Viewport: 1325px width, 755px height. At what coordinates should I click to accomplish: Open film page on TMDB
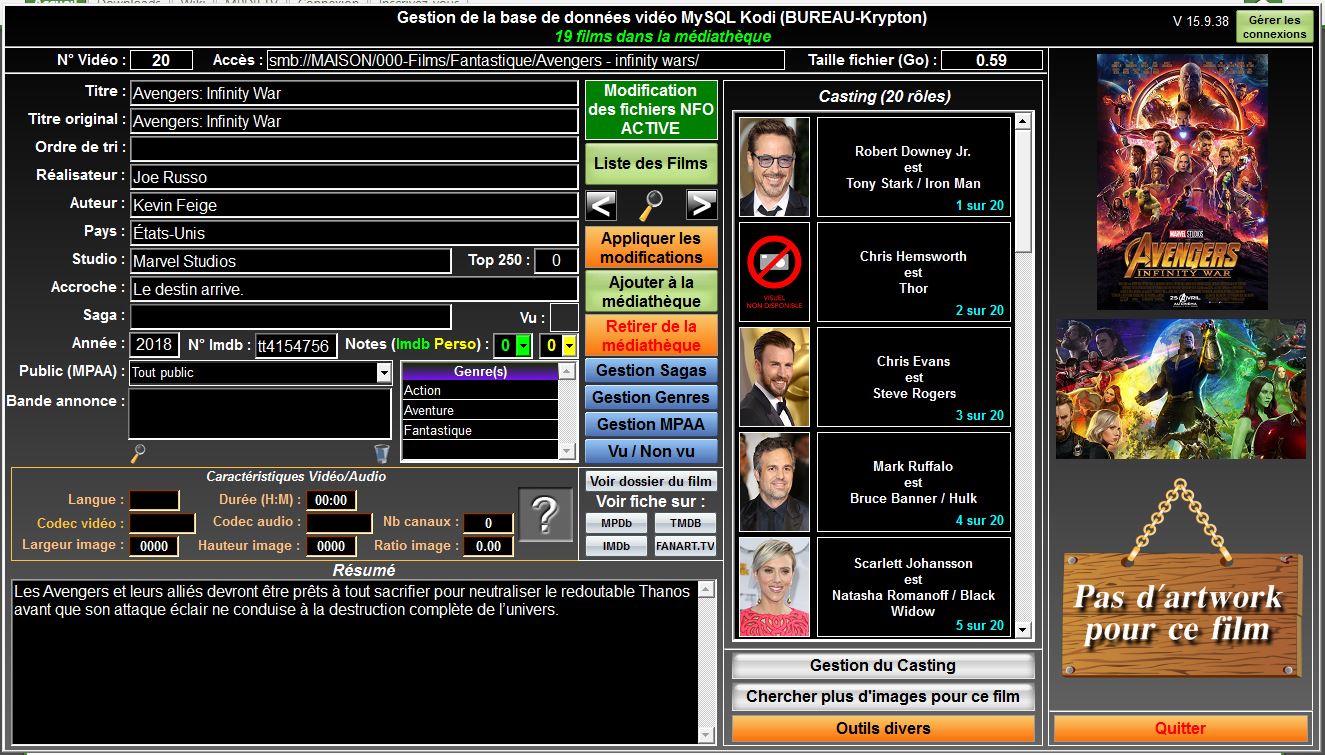pyautogui.click(x=685, y=522)
